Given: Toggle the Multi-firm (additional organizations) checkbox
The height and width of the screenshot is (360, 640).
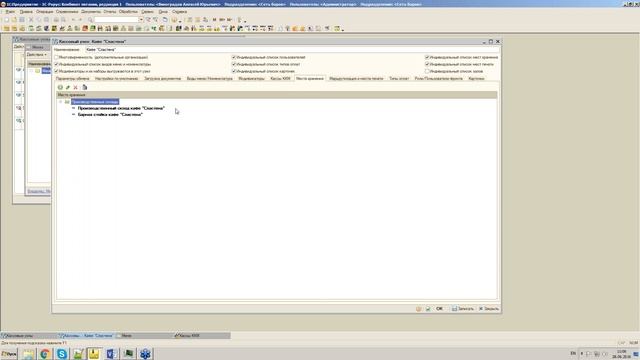Looking at the screenshot, I should point(57,58).
